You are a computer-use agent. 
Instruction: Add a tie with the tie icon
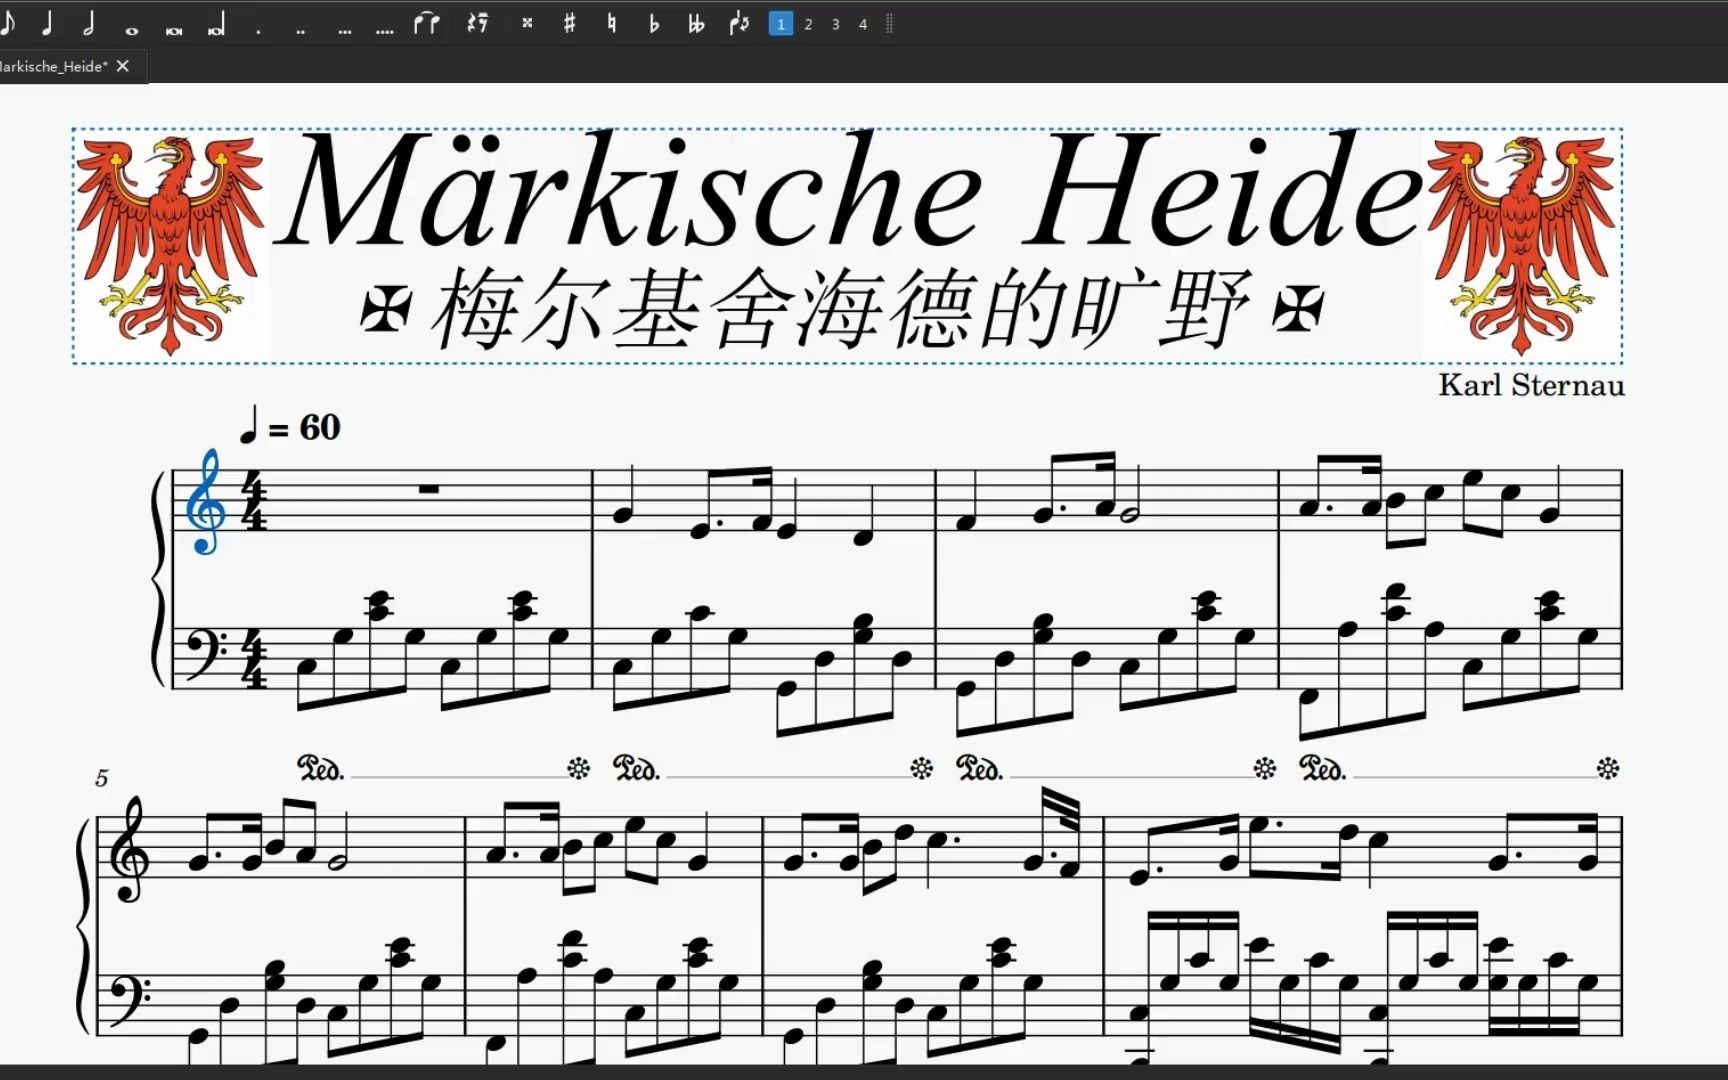coord(427,23)
